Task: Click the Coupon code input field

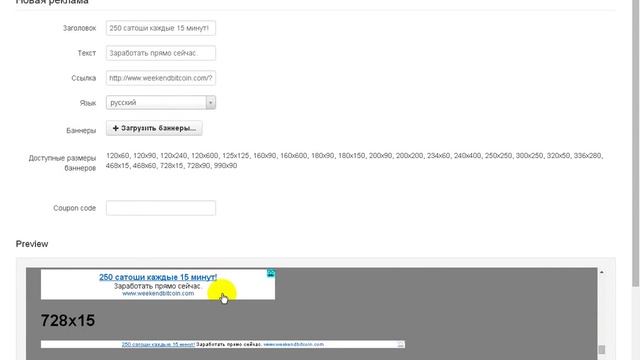Action: (x=161, y=208)
